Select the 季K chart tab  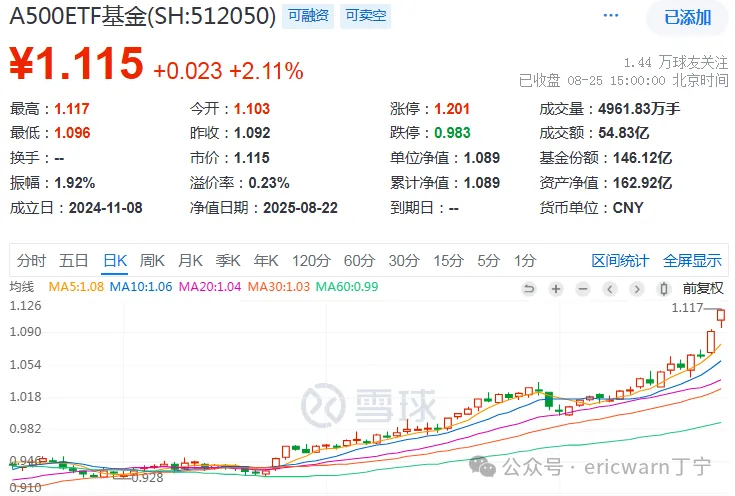[x=228, y=260]
